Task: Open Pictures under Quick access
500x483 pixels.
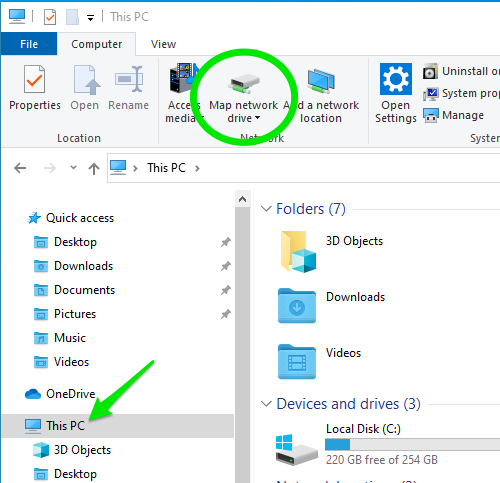Action: pyautogui.click(x=75, y=314)
